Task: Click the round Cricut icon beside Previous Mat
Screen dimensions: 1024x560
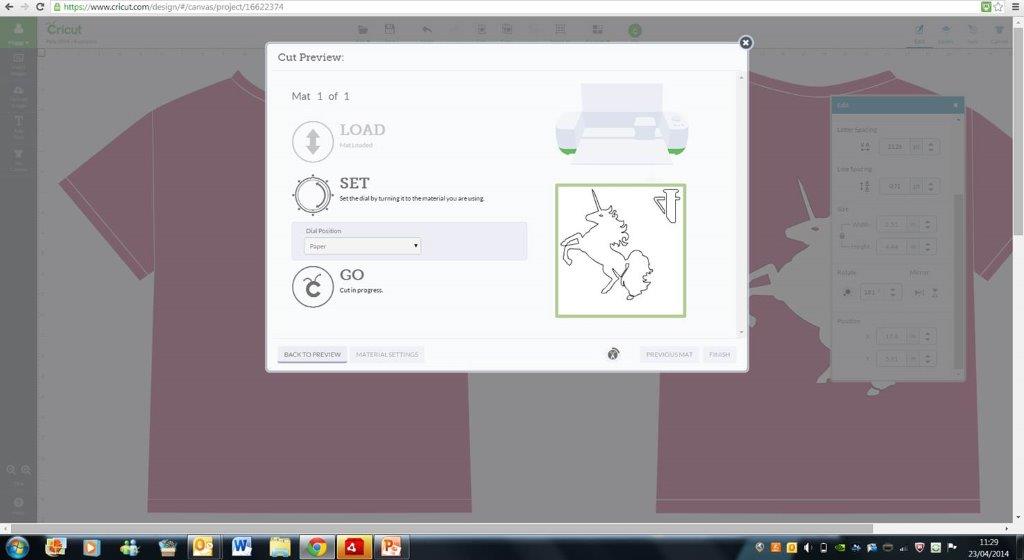Action: pyautogui.click(x=613, y=354)
